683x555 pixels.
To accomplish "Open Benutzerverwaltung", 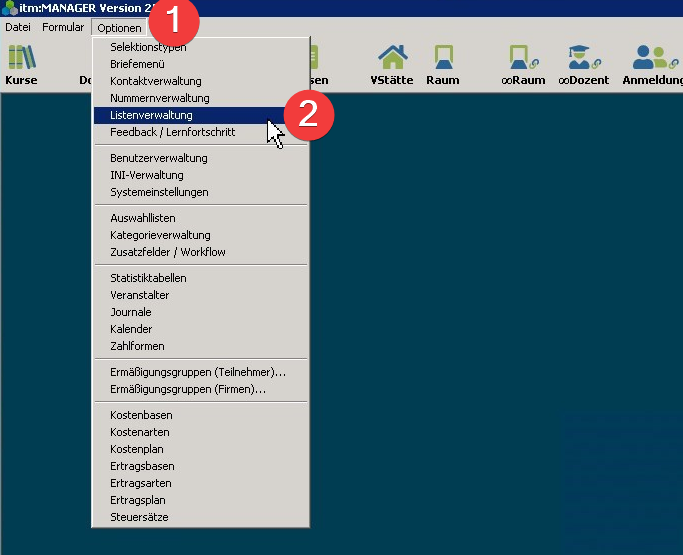I will 201,158.
